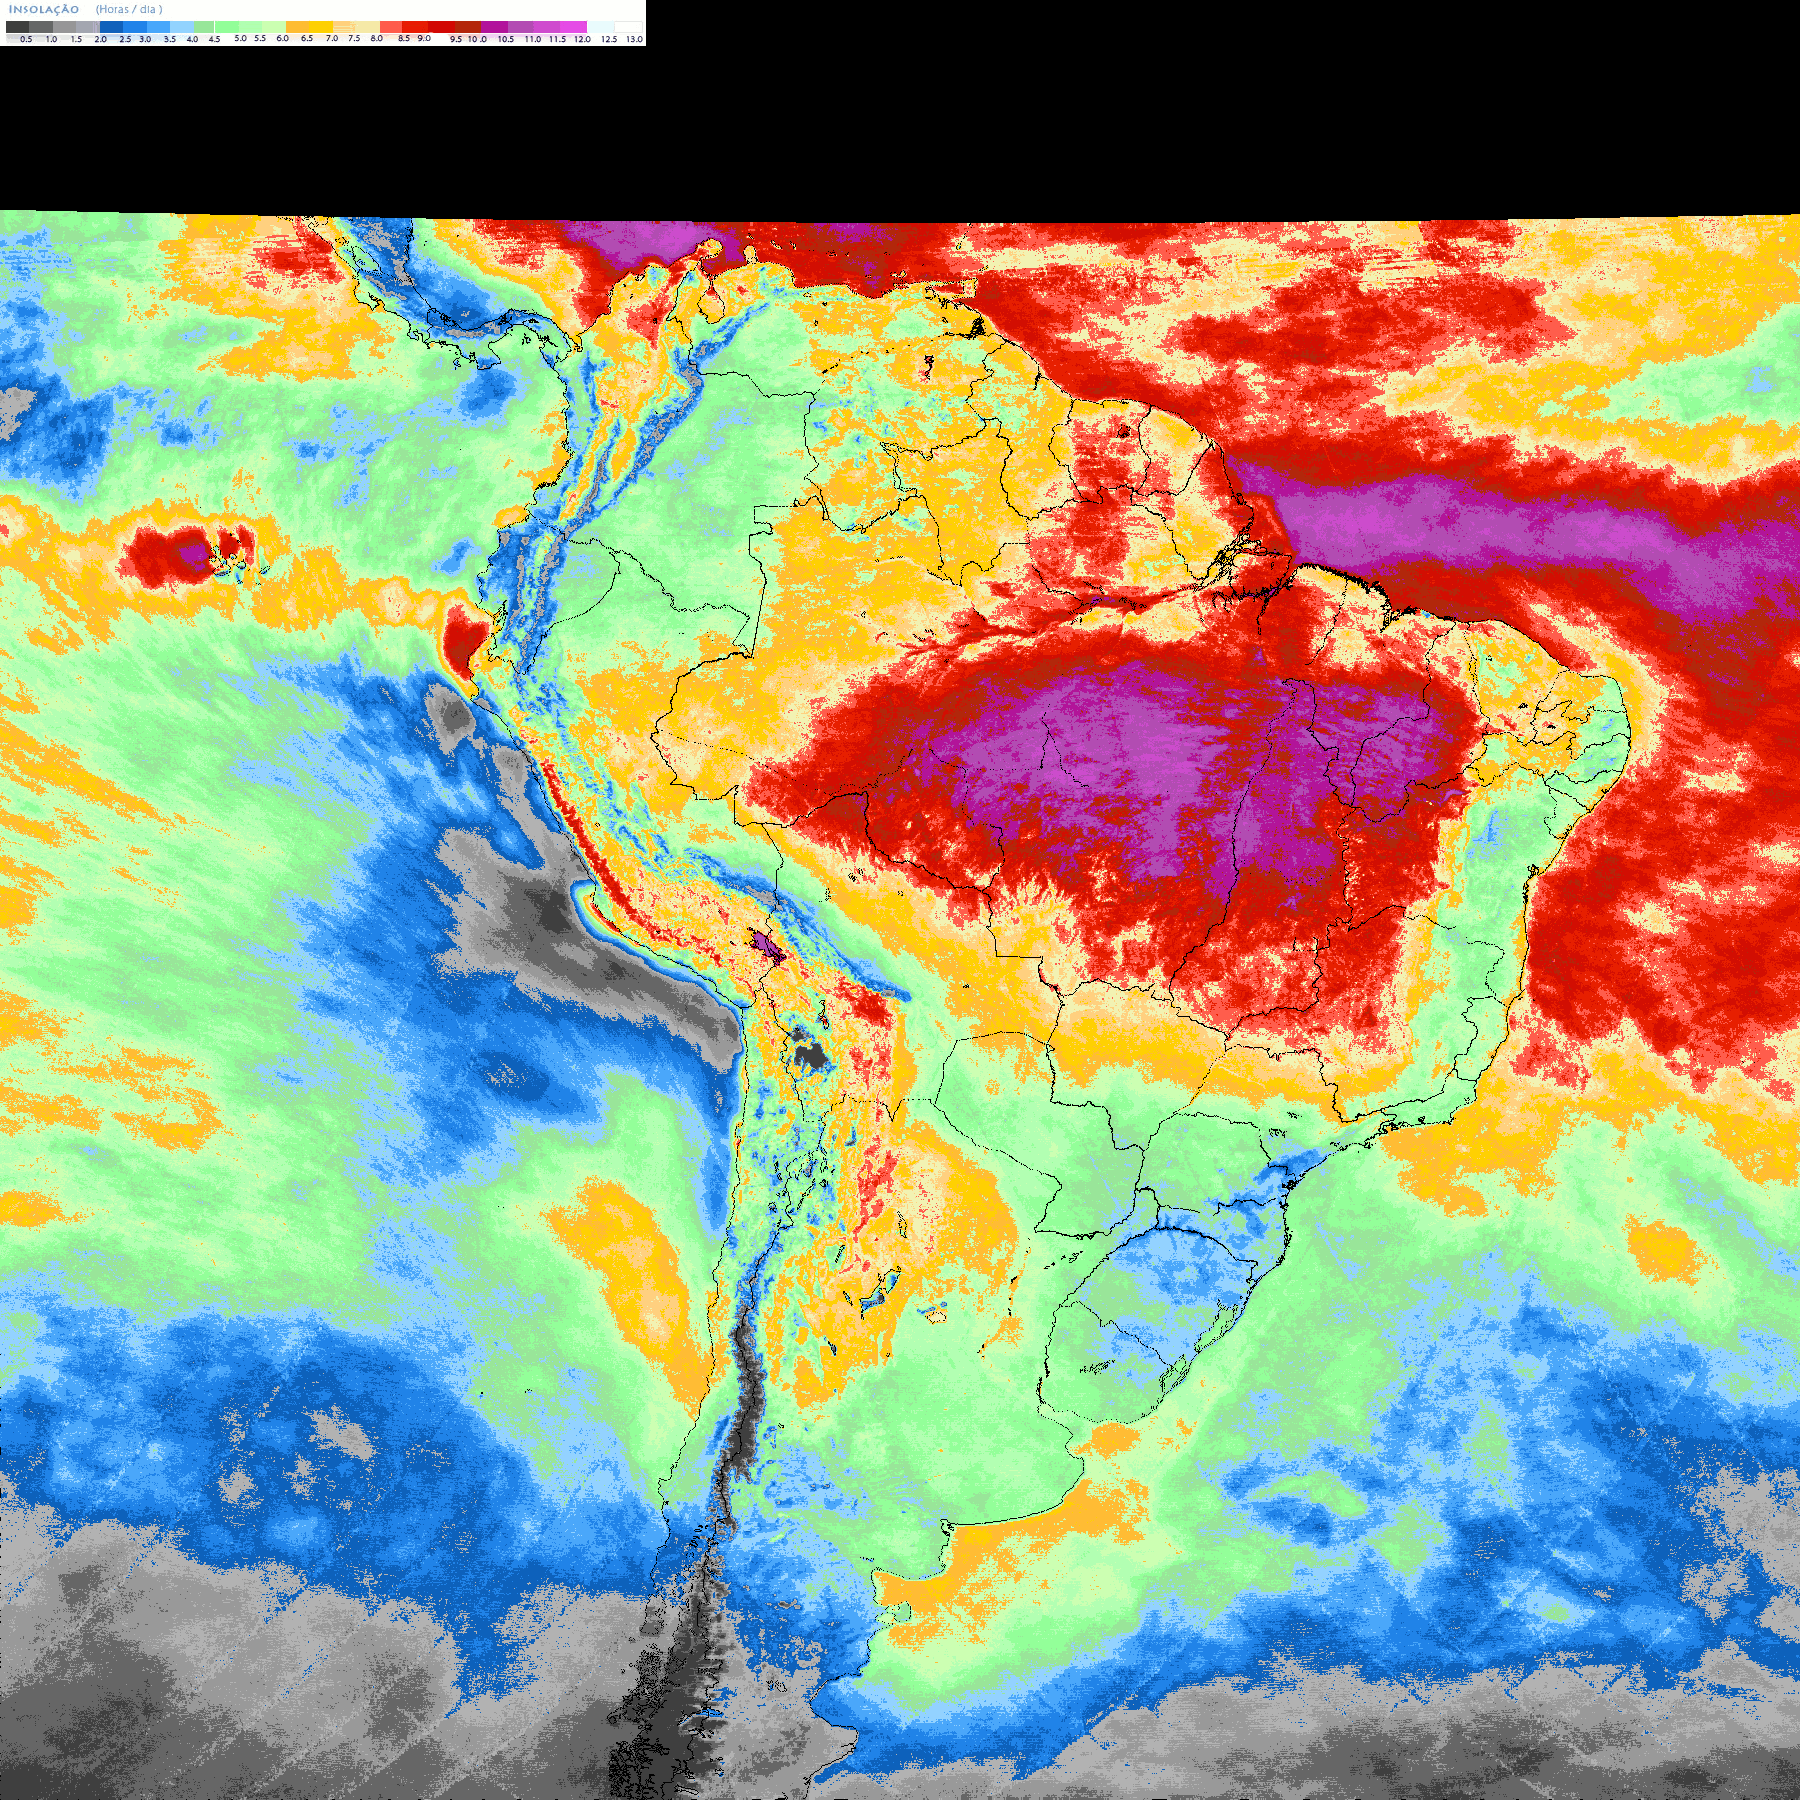The height and width of the screenshot is (1800, 1800).
Task: Click the '11.5' legend value
Action: (x=557, y=39)
